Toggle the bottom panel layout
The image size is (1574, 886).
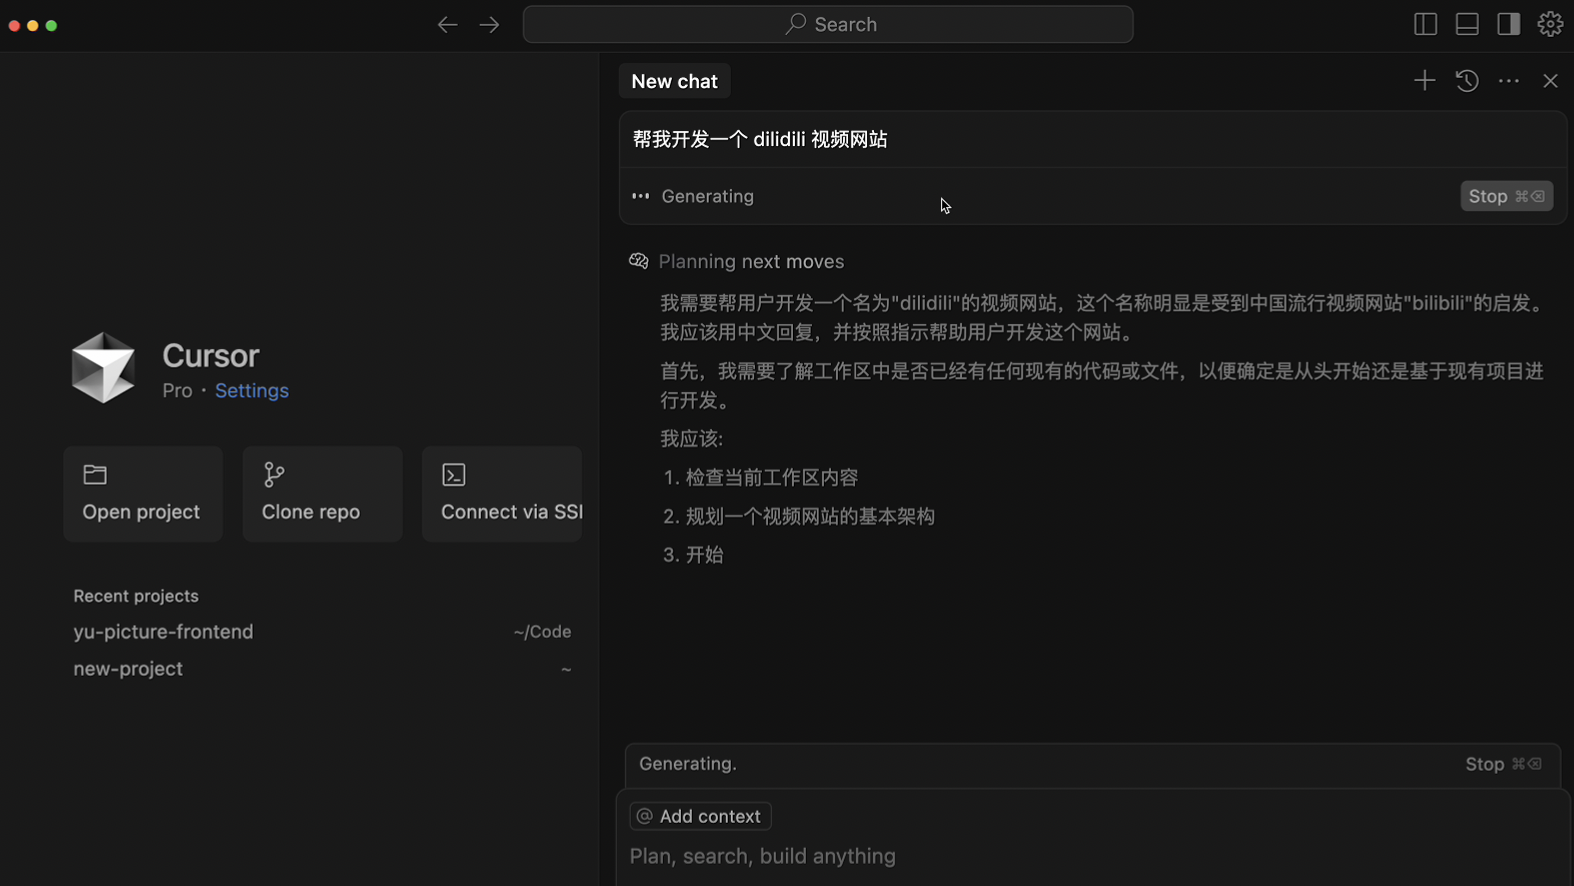(1467, 24)
